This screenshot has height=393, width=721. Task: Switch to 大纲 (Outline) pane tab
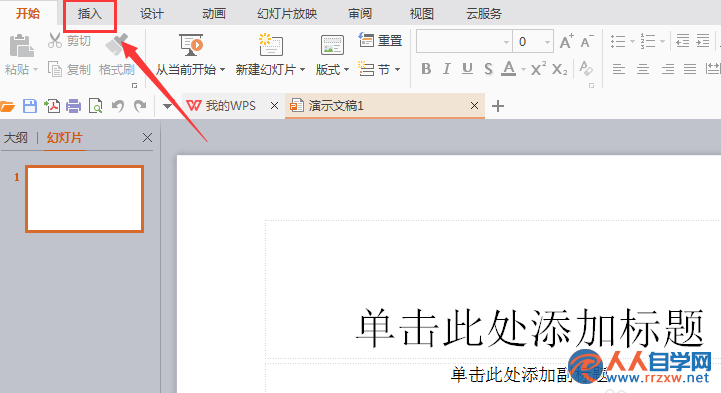(x=16, y=137)
